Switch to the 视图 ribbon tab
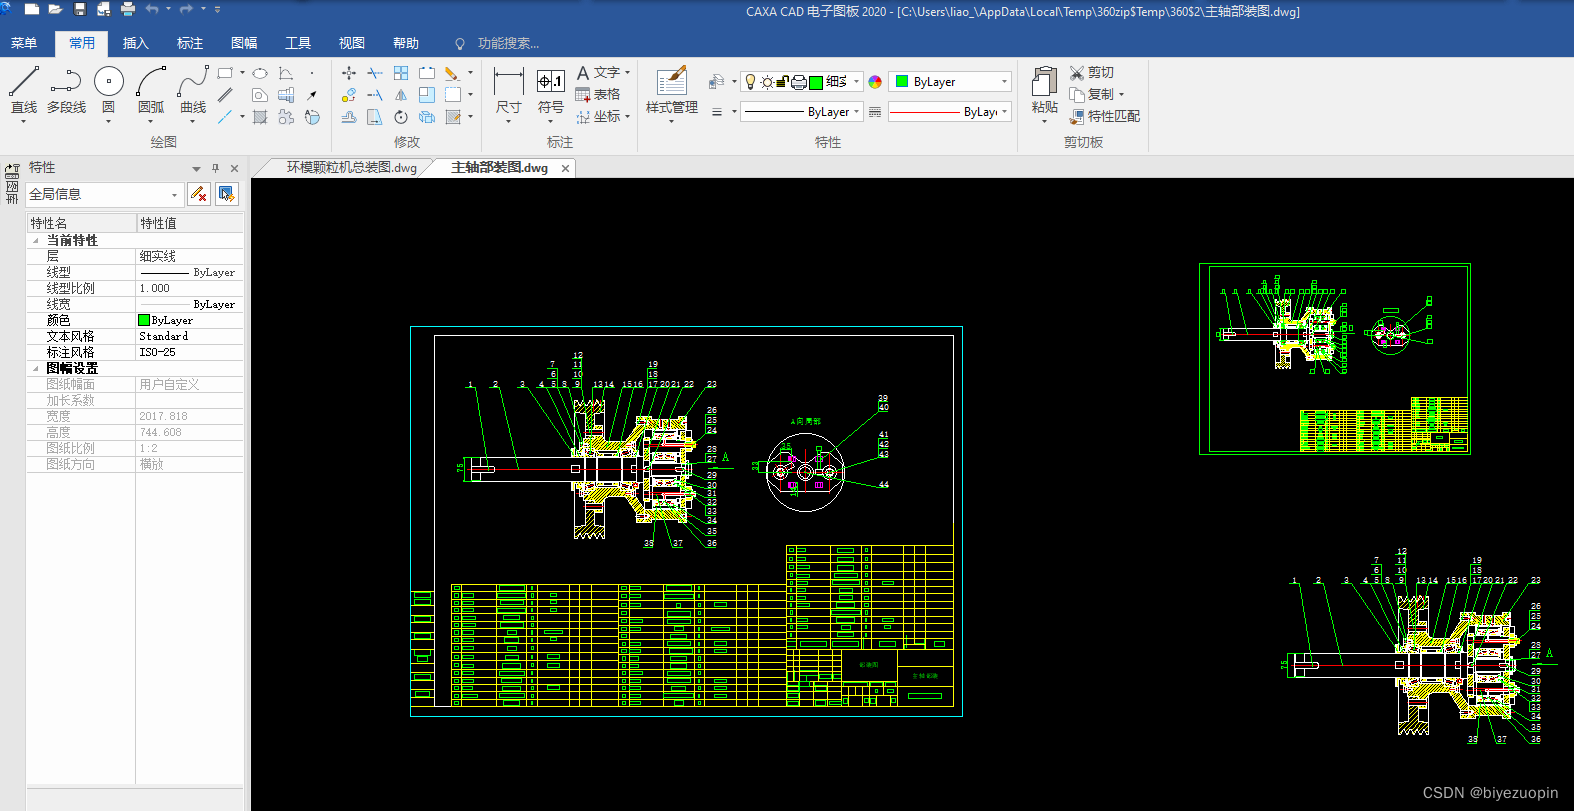Viewport: 1574px width, 811px height. [352, 43]
